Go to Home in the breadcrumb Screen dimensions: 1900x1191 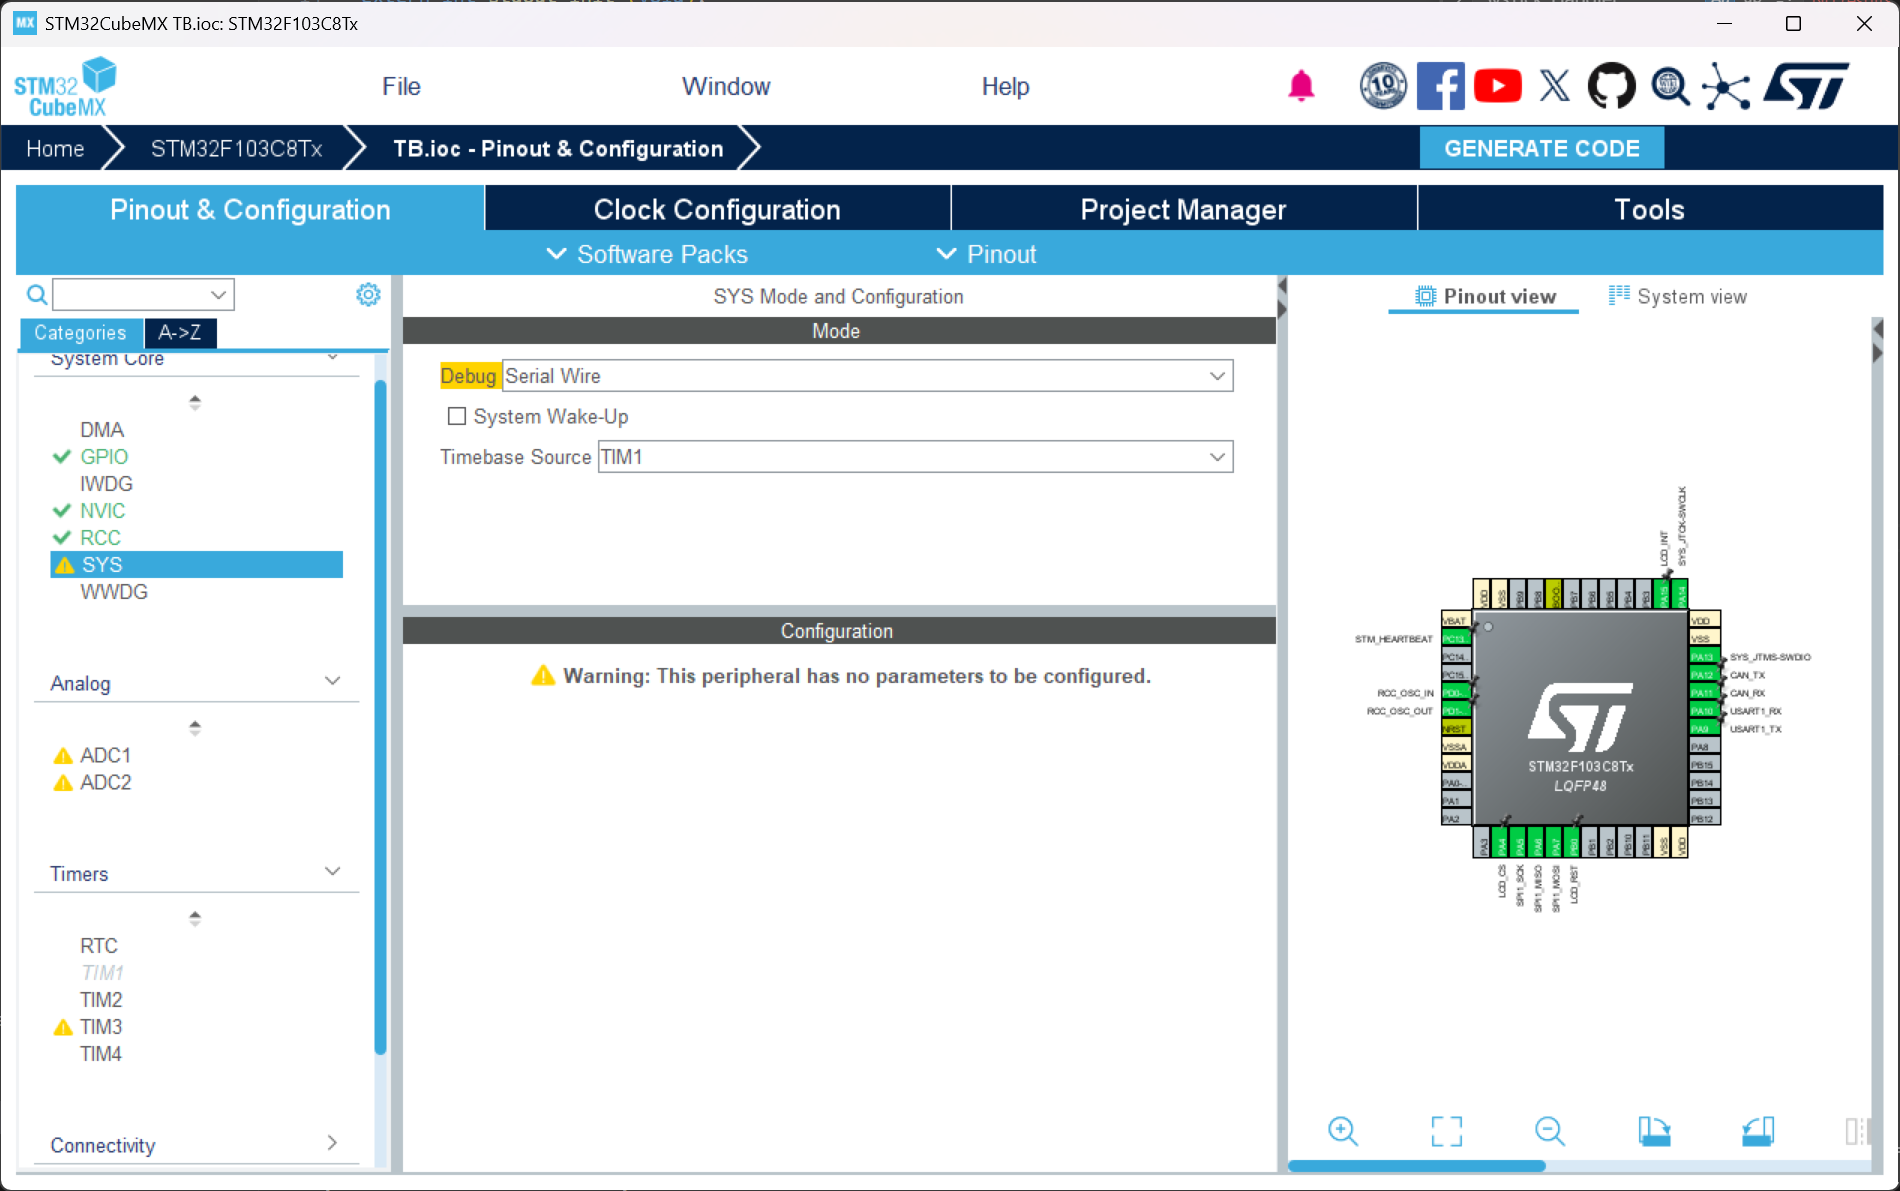(55, 149)
